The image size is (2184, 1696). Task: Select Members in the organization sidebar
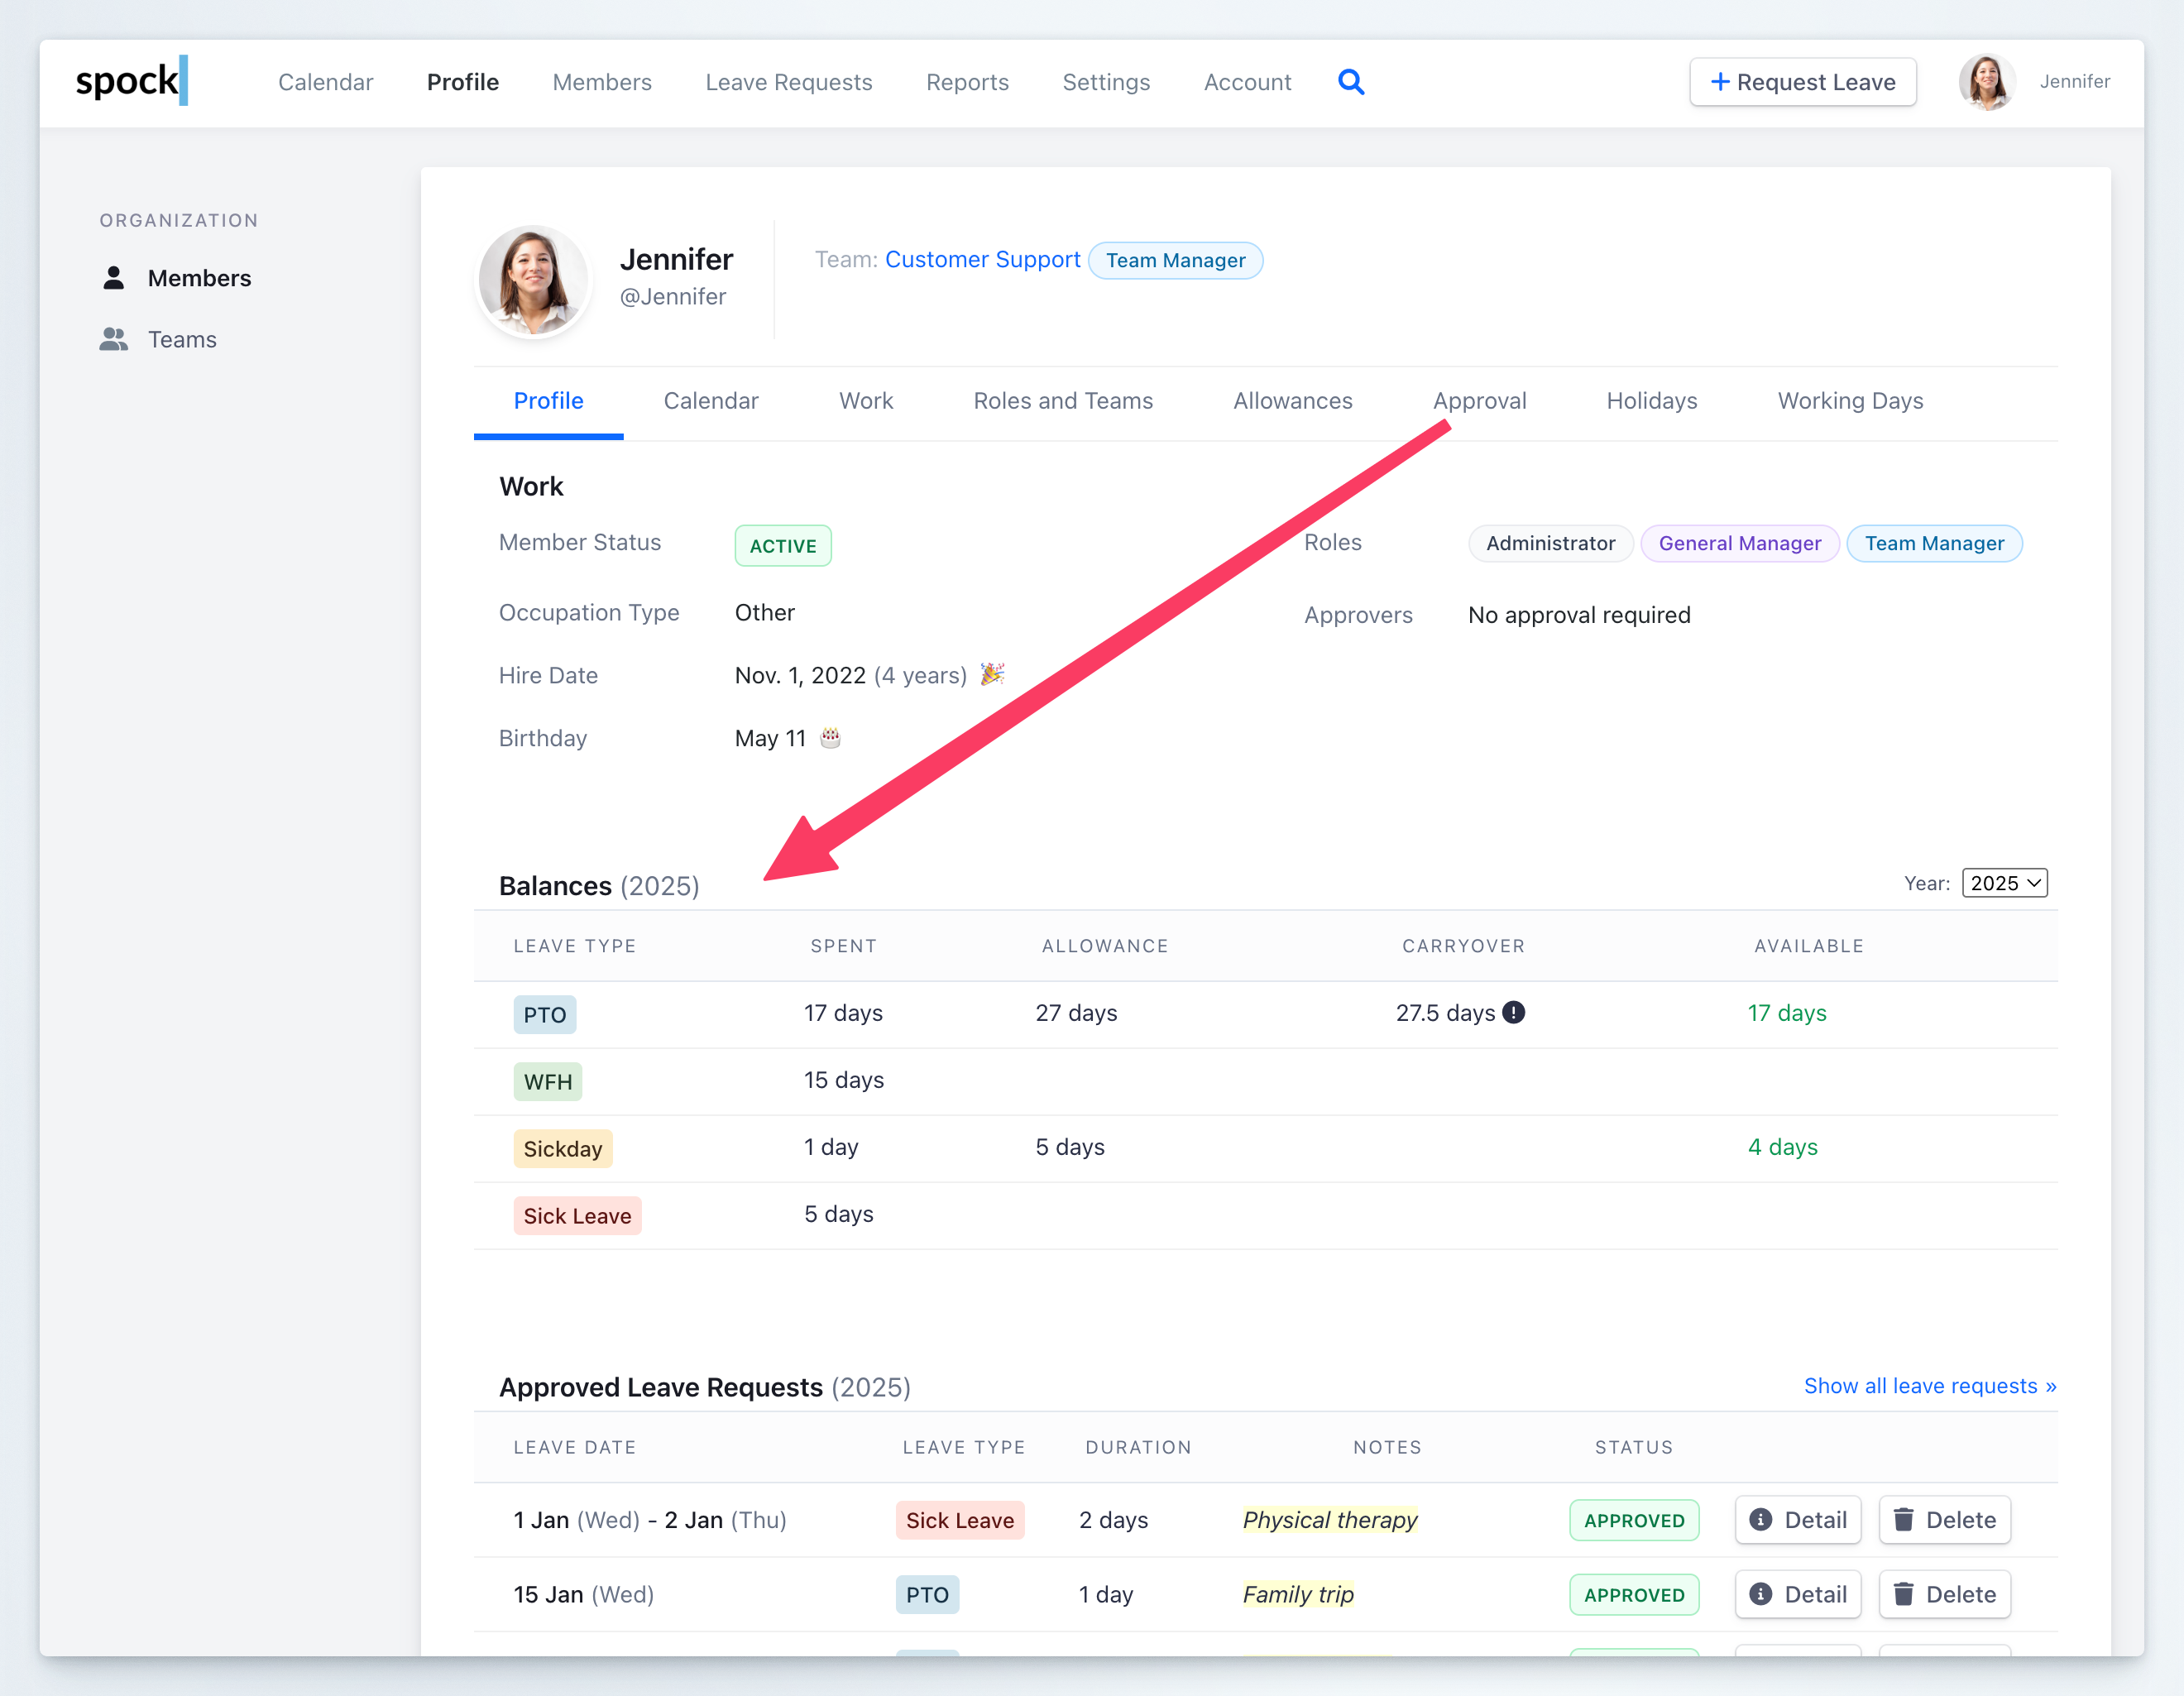[x=199, y=278]
